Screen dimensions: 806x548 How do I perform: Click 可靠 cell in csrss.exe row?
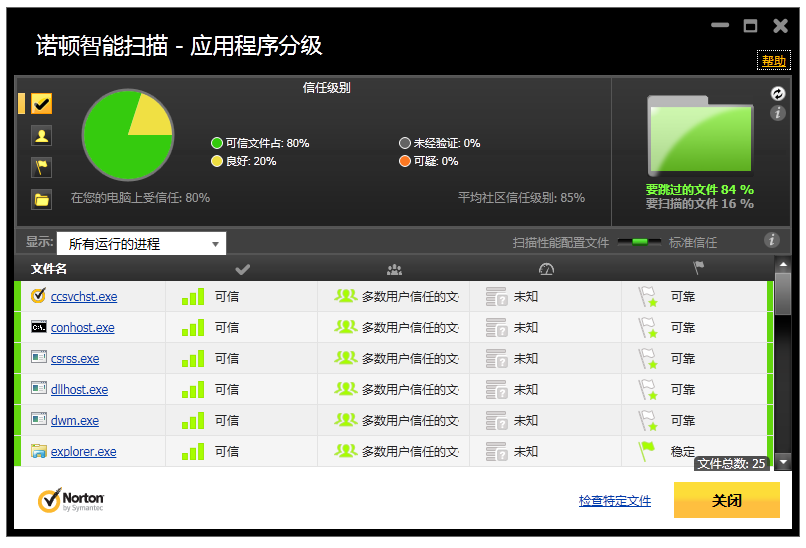(x=683, y=359)
